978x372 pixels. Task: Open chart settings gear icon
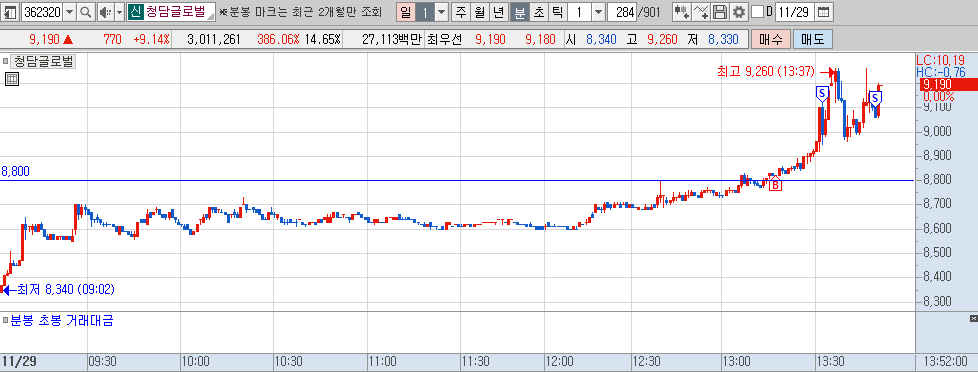(x=739, y=11)
